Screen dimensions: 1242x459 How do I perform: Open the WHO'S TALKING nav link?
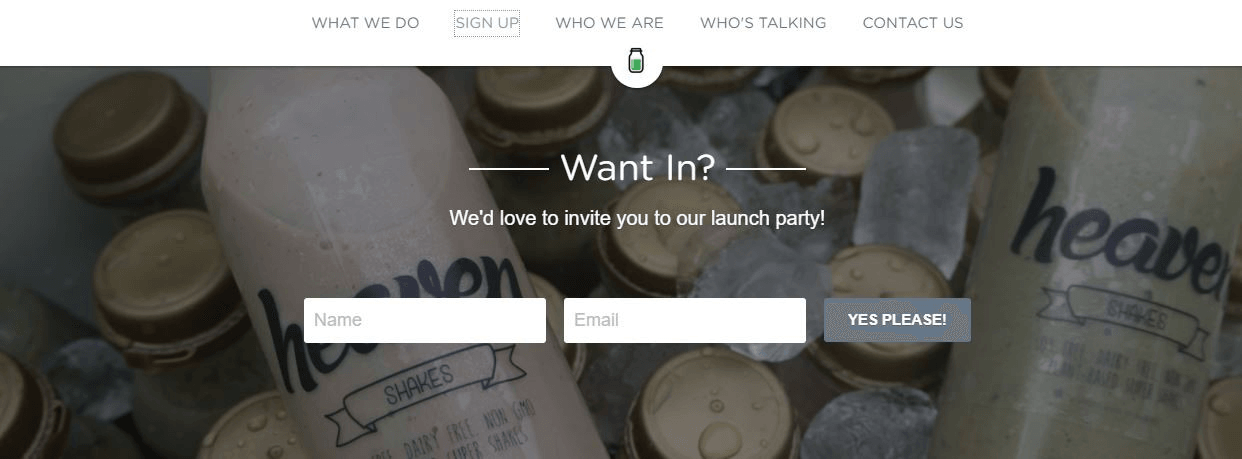763,23
